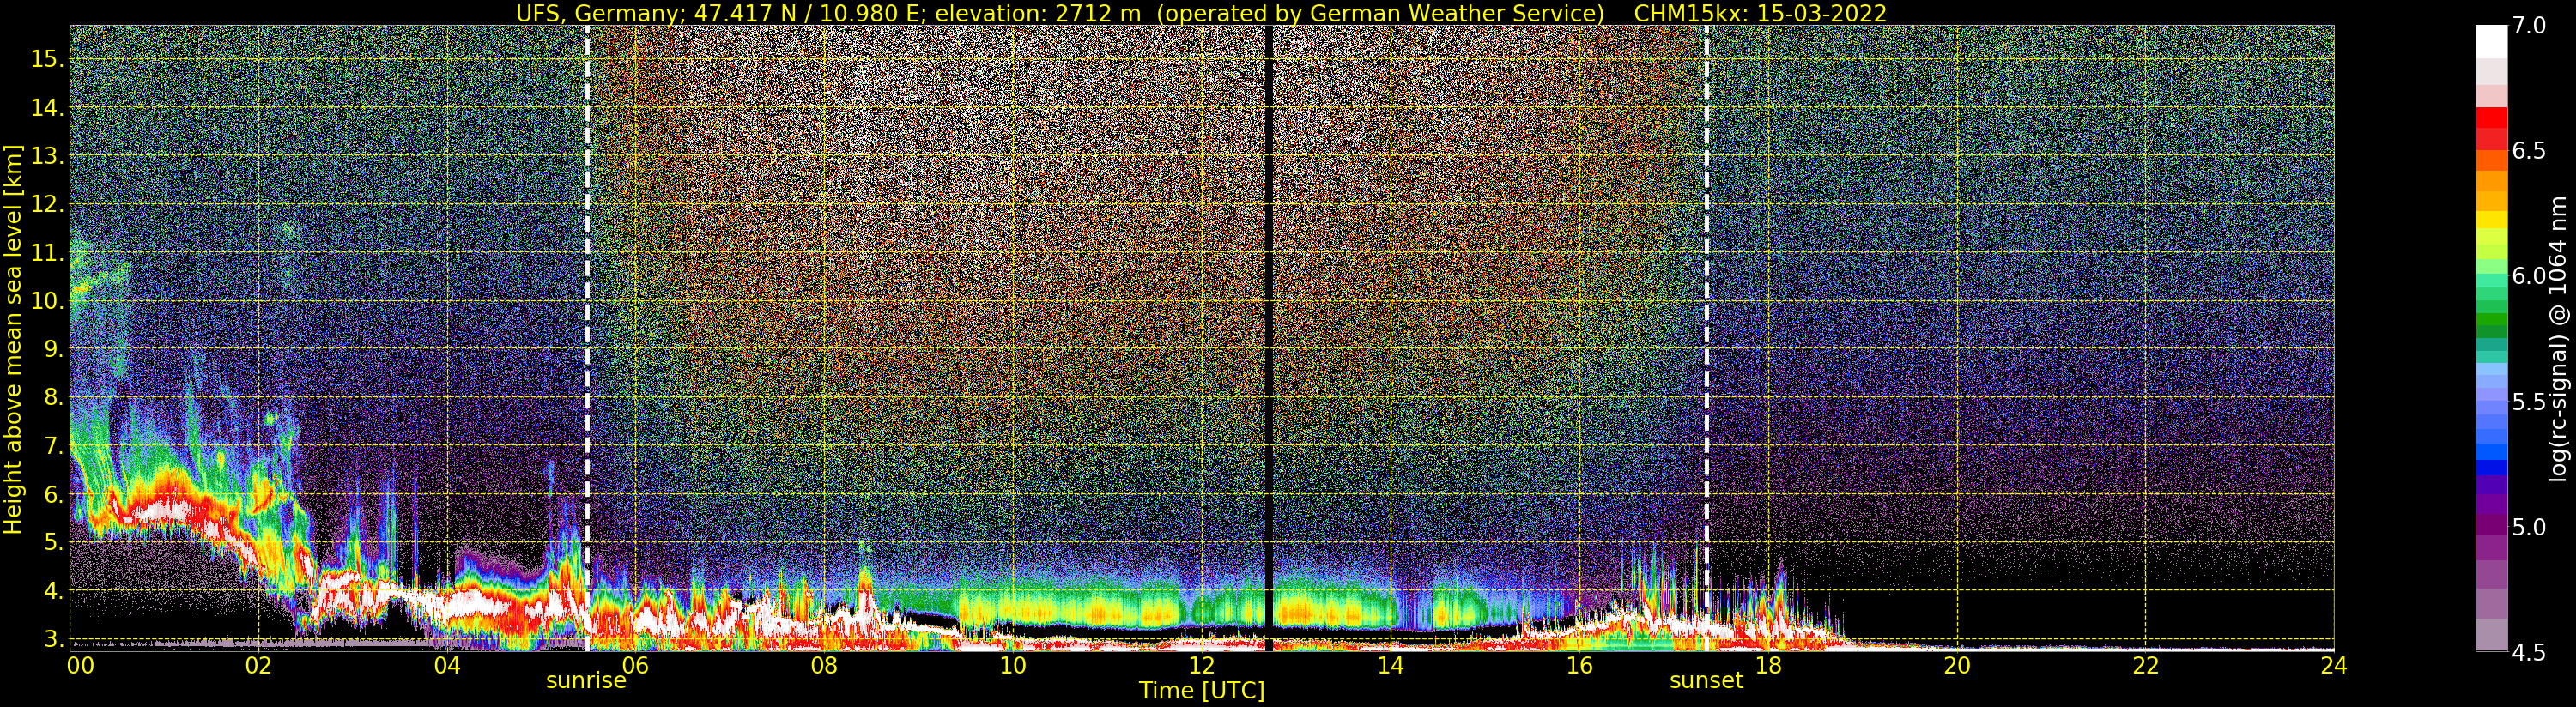Screen dimensions: 2576x707
Task: Click the red colorbar swatch just above the 6.5 mark
Action: point(2492,138)
